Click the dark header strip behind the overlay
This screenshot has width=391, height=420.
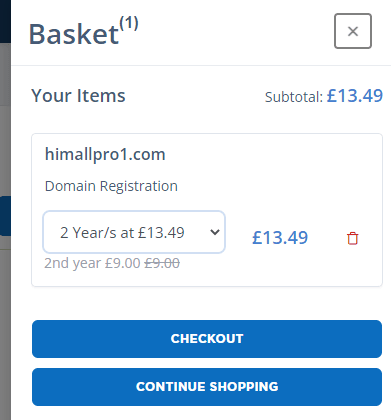point(5,21)
